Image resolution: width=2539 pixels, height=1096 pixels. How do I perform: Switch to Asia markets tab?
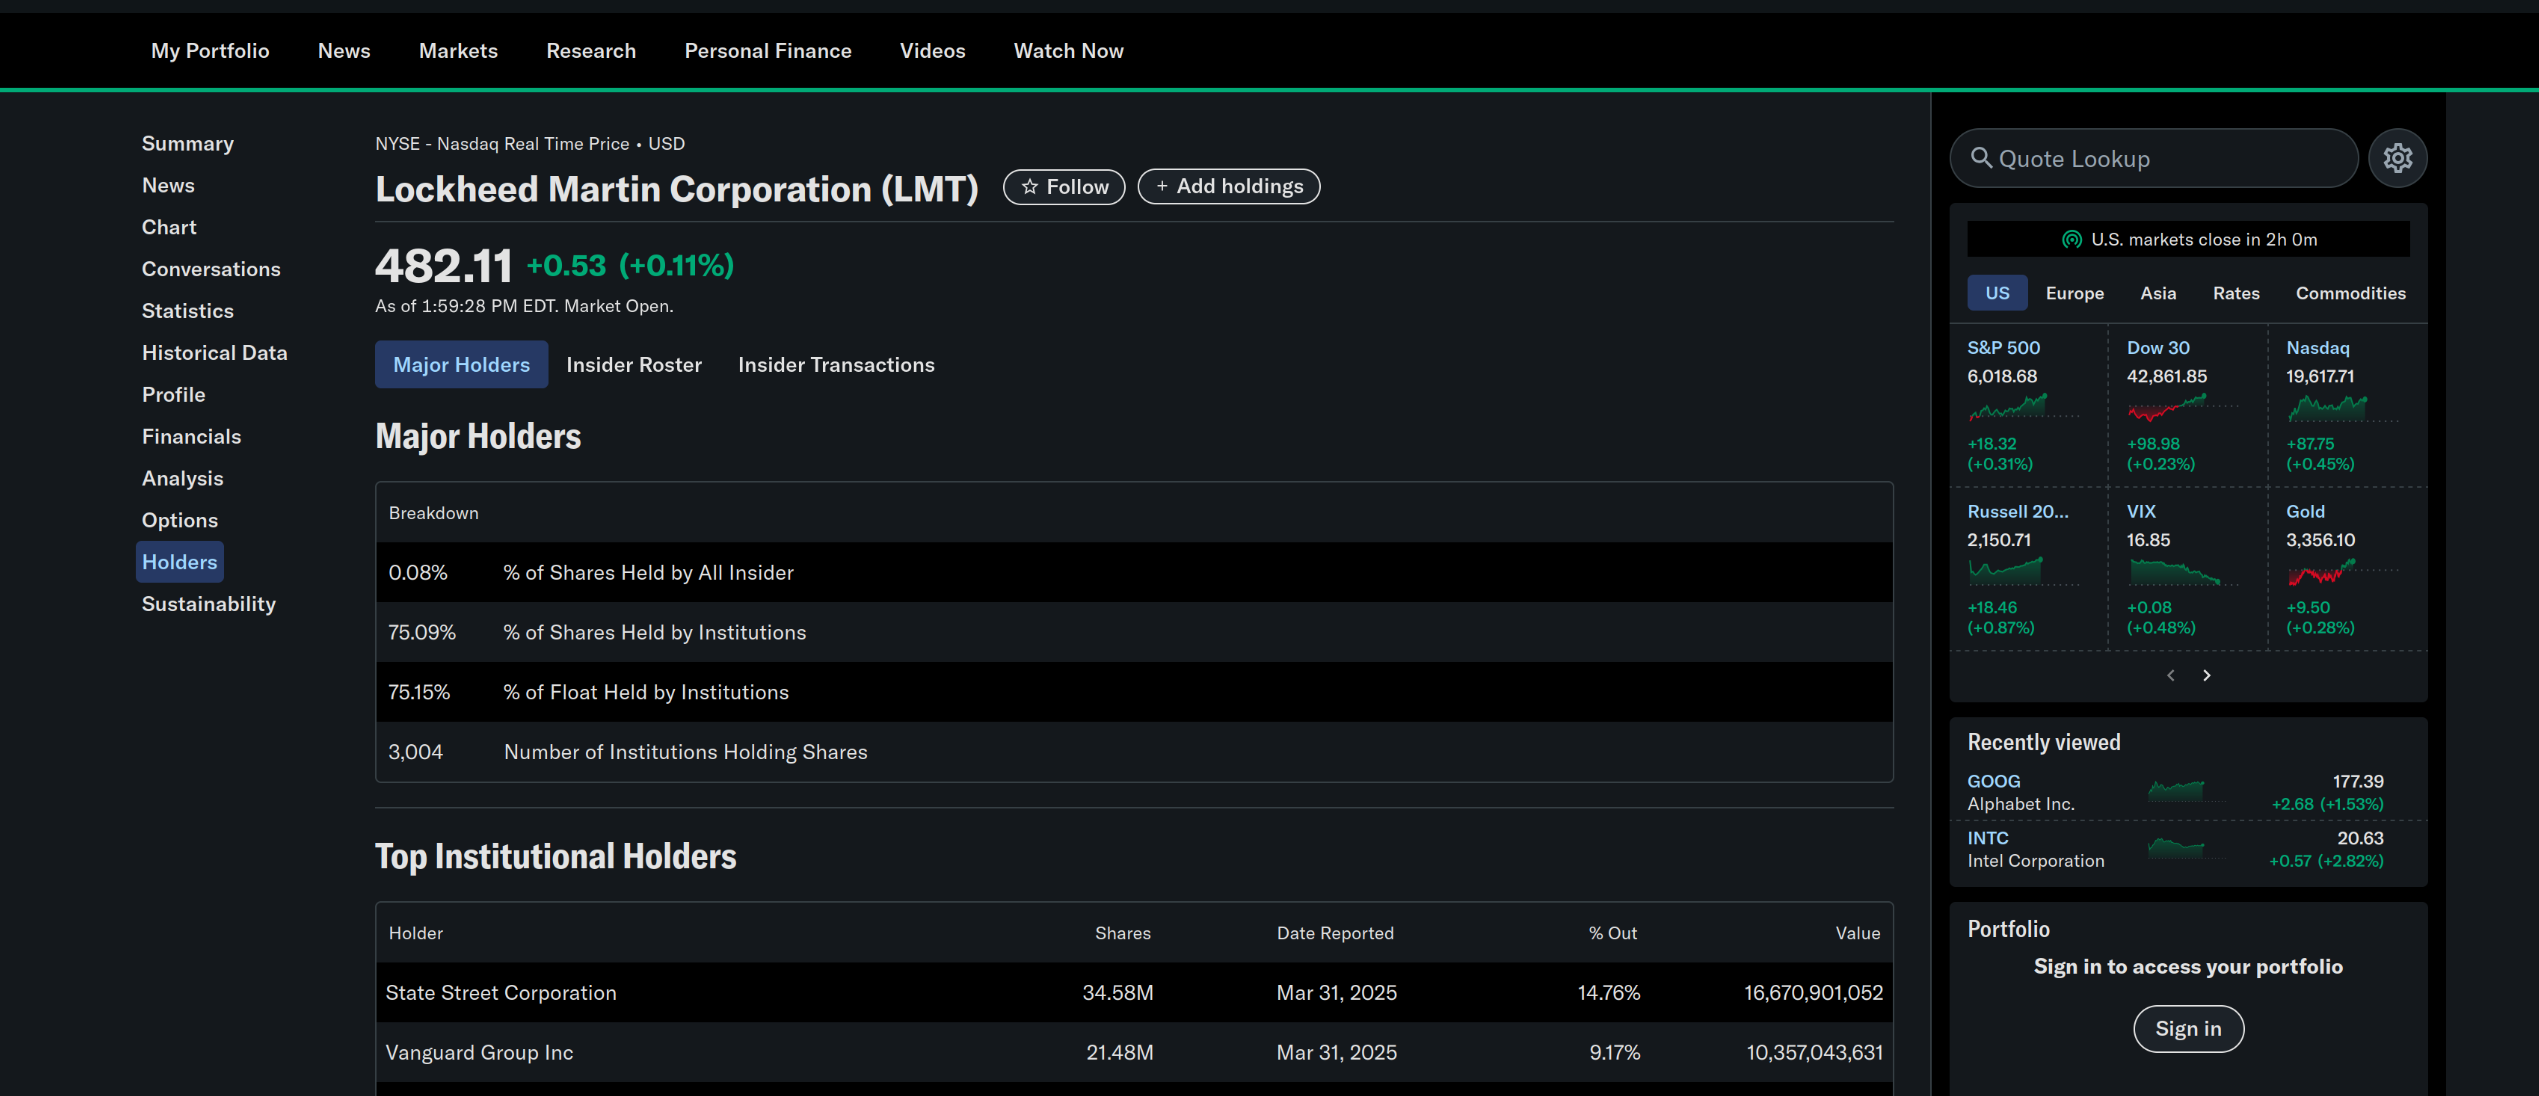click(2158, 293)
